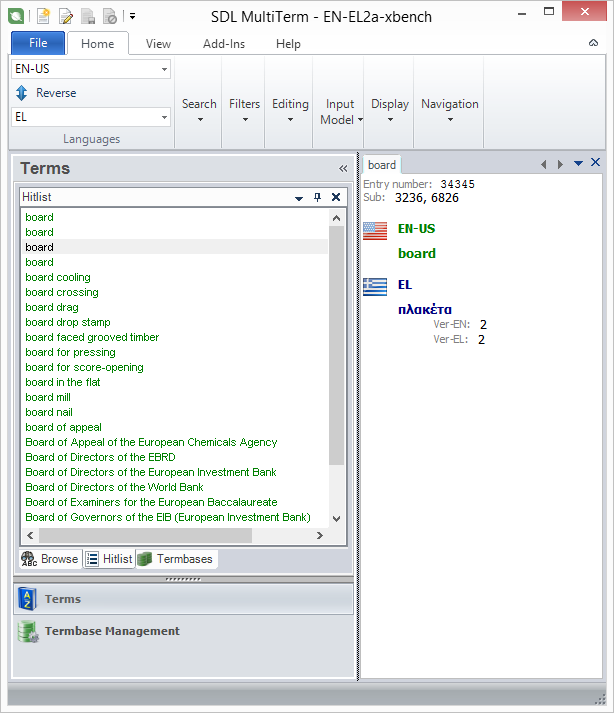Click the Reverse languages arrows icon
614x713 pixels.
21,93
